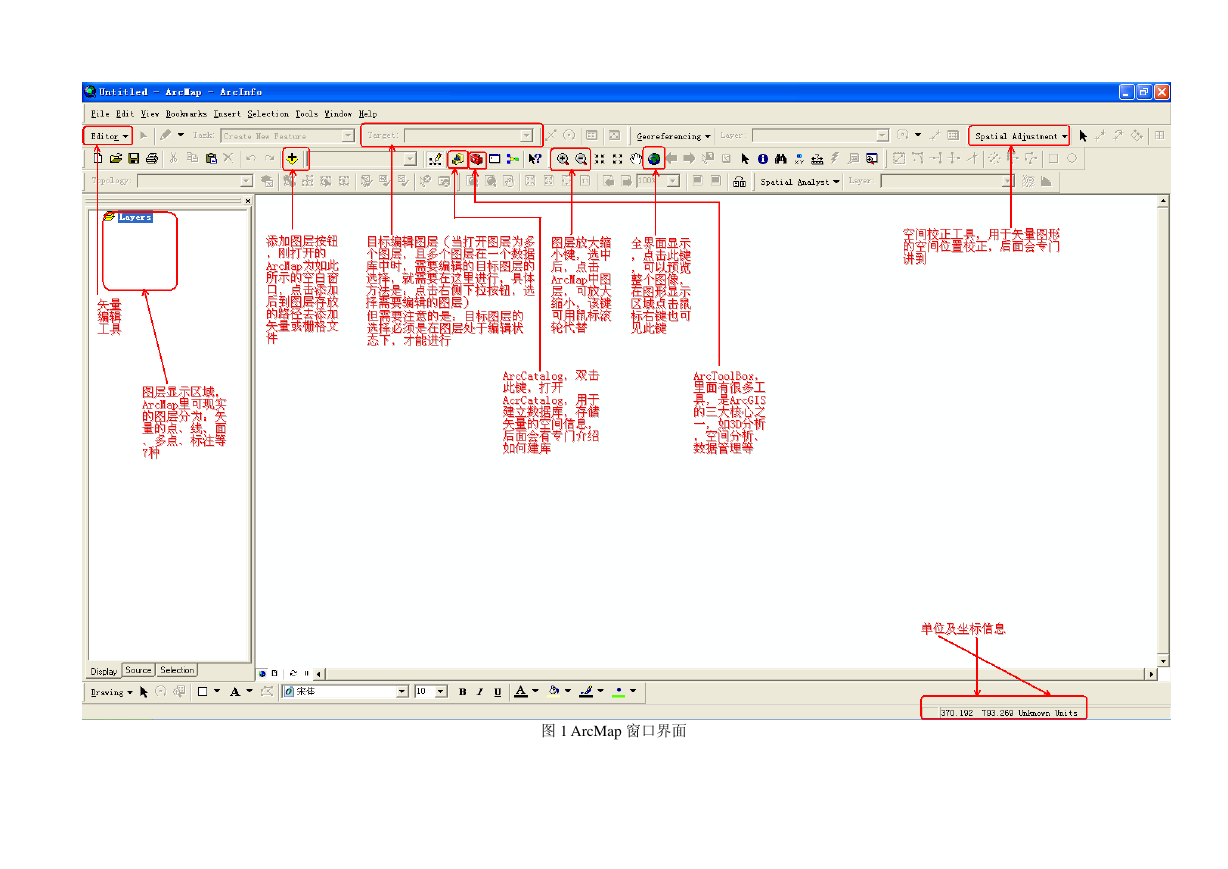Click the Select Elements arrow on Drawing toolbar
This screenshot has width=1228, height=869.
tap(144, 691)
